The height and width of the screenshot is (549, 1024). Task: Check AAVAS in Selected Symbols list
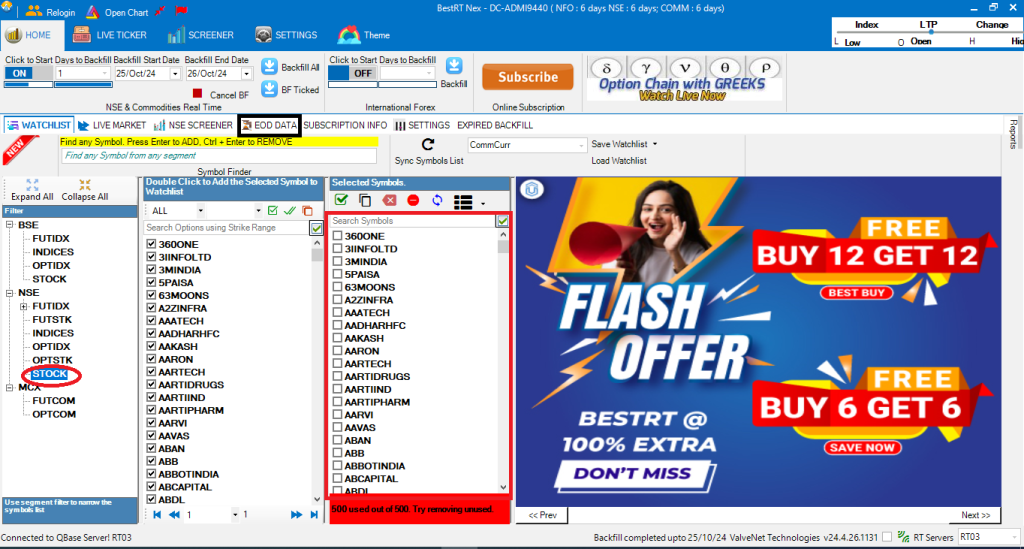(x=338, y=427)
